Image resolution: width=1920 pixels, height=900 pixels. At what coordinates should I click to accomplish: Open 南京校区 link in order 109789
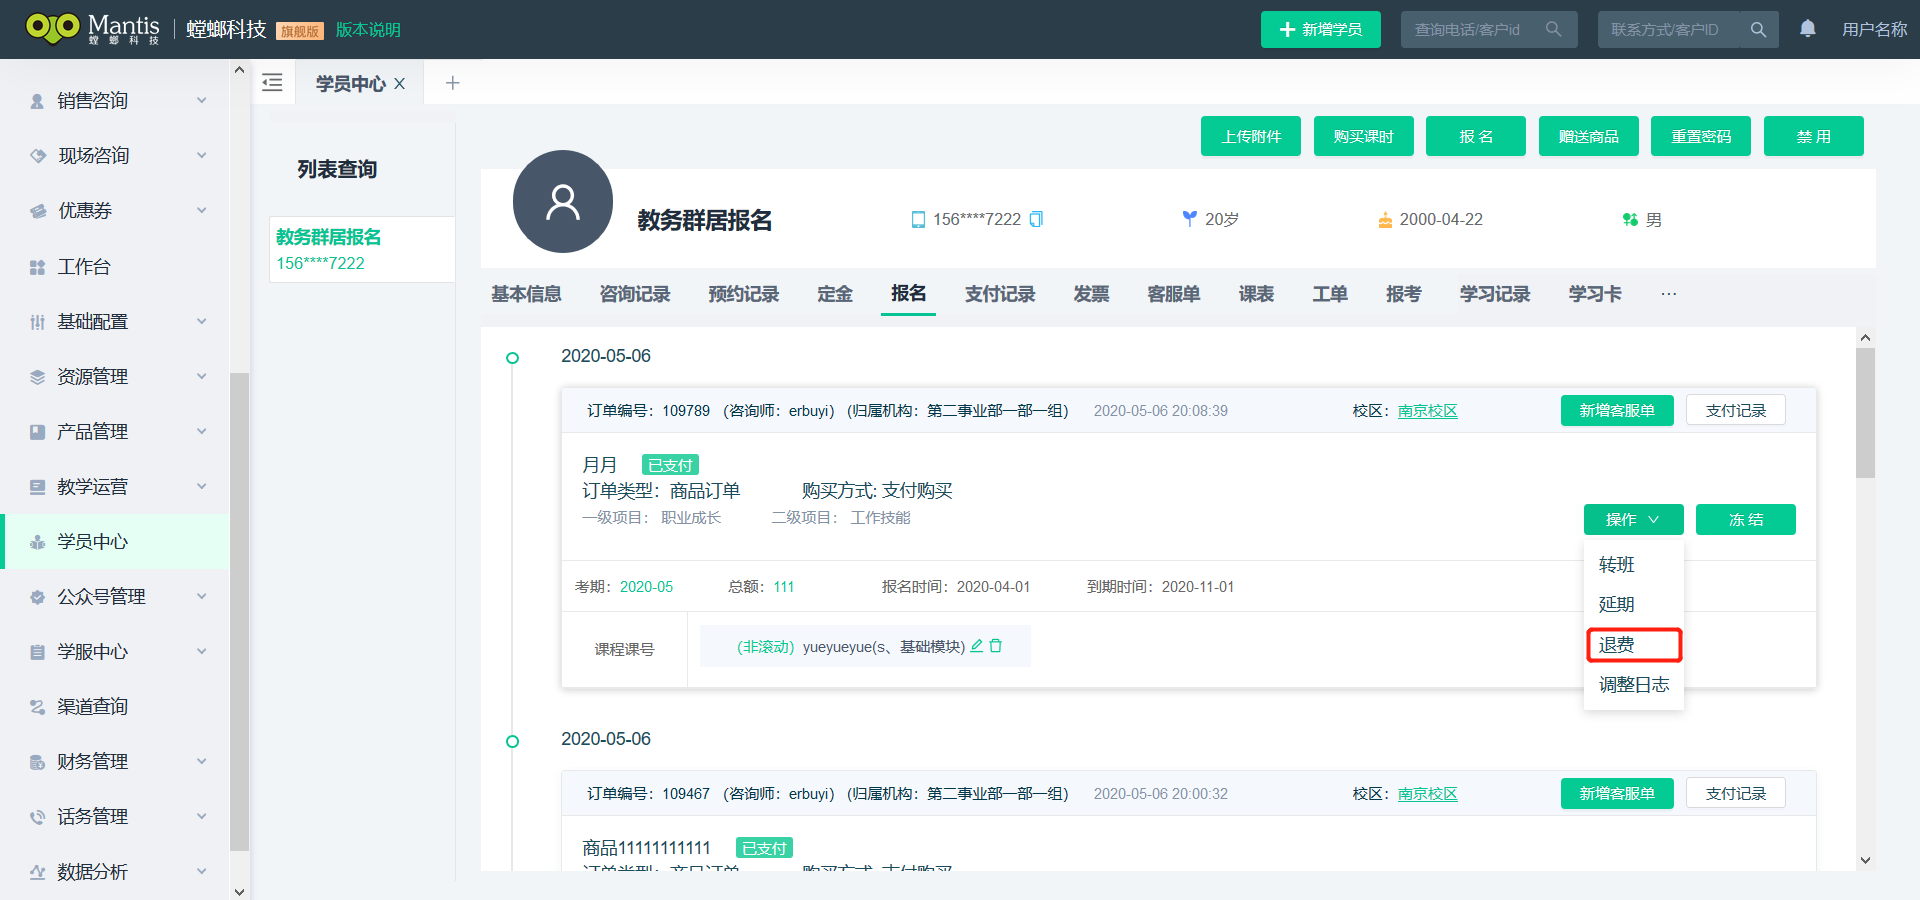click(1427, 411)
